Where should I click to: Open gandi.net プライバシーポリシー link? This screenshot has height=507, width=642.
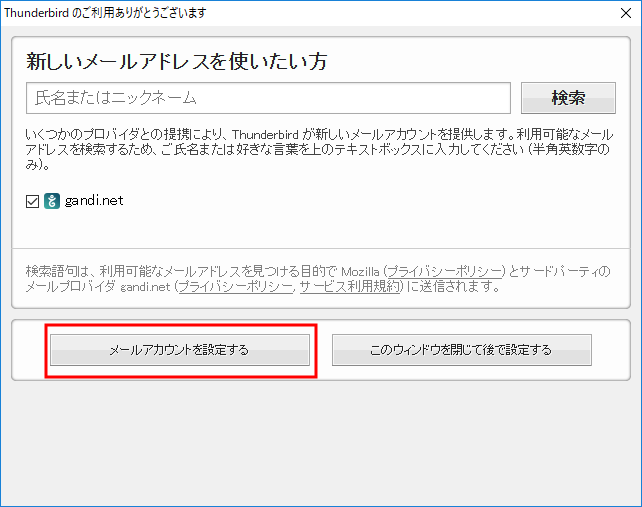pyautogui.click(x=236, y=286)
